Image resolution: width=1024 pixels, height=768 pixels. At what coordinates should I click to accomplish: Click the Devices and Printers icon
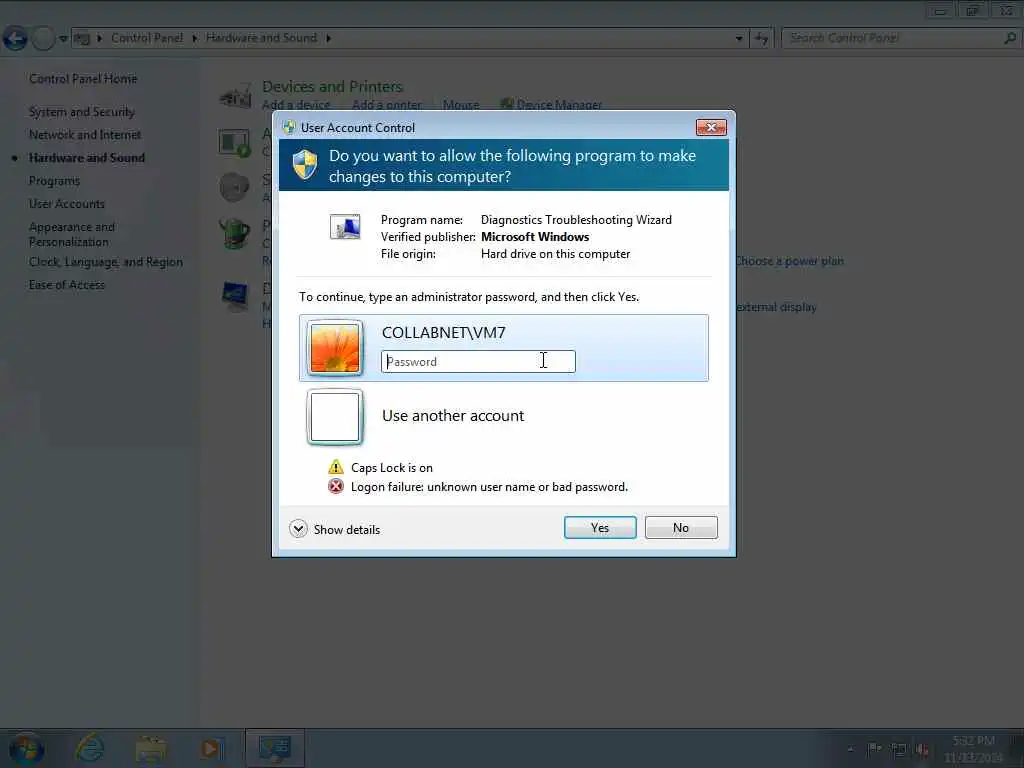tap(236, 95)
